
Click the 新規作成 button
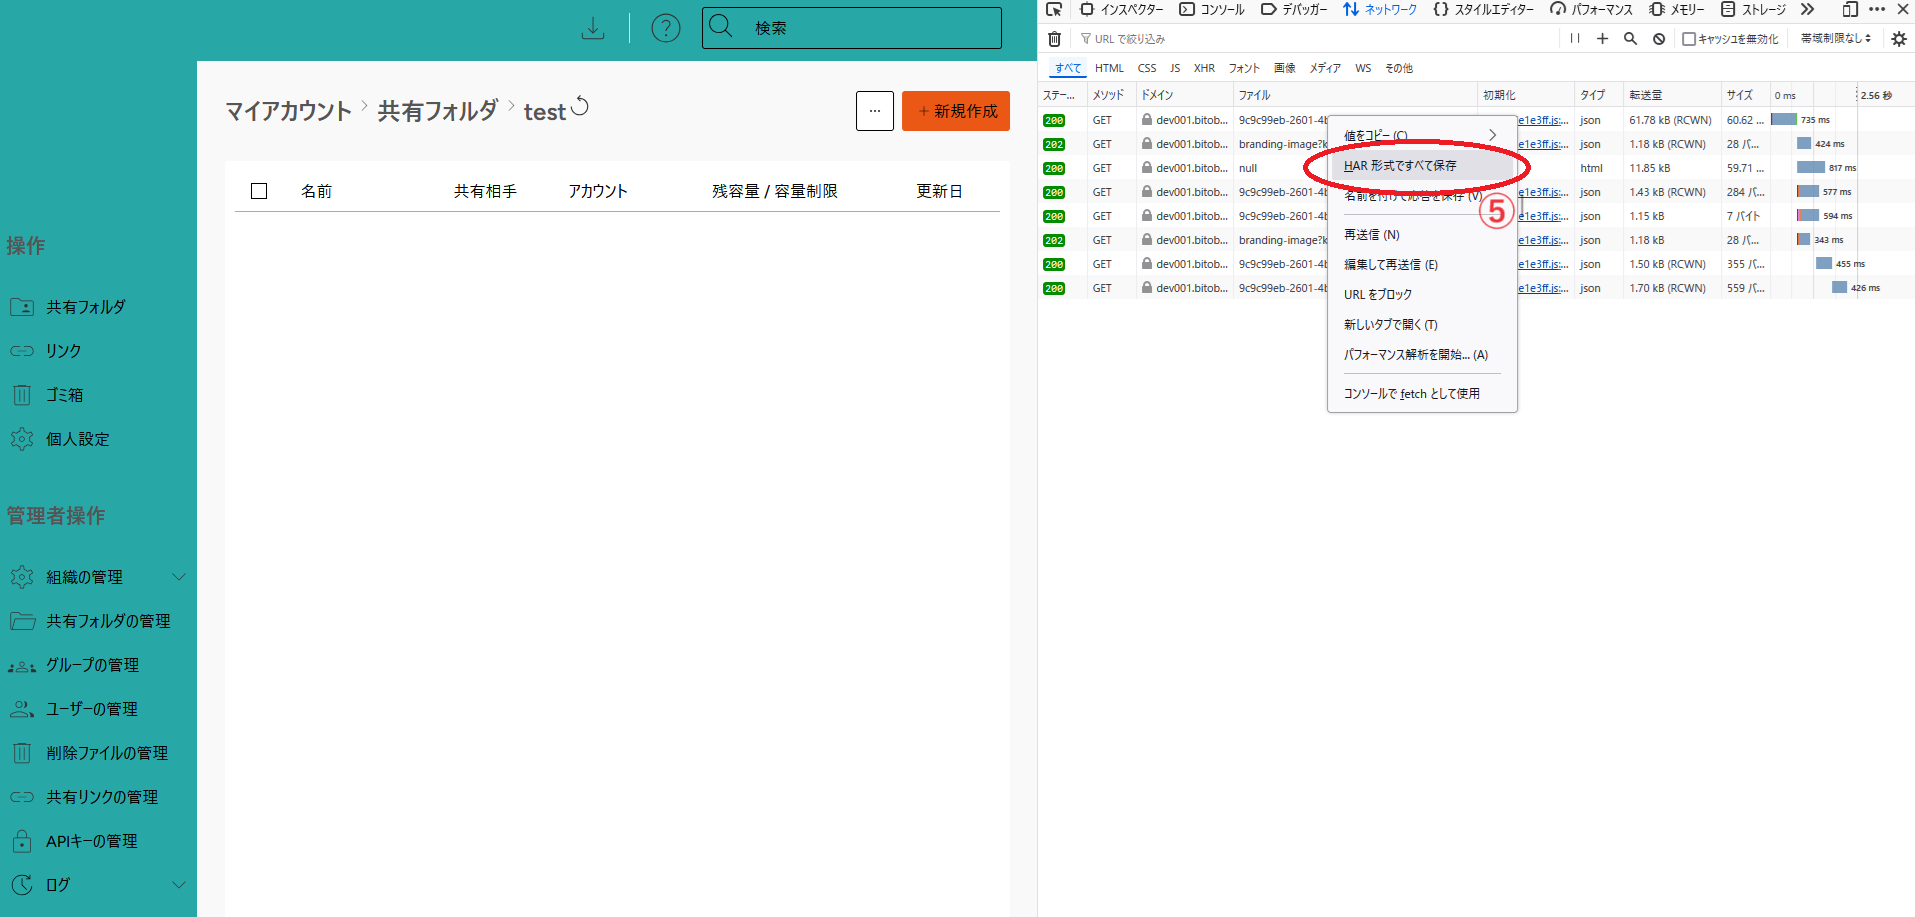[x=956, y=111]
